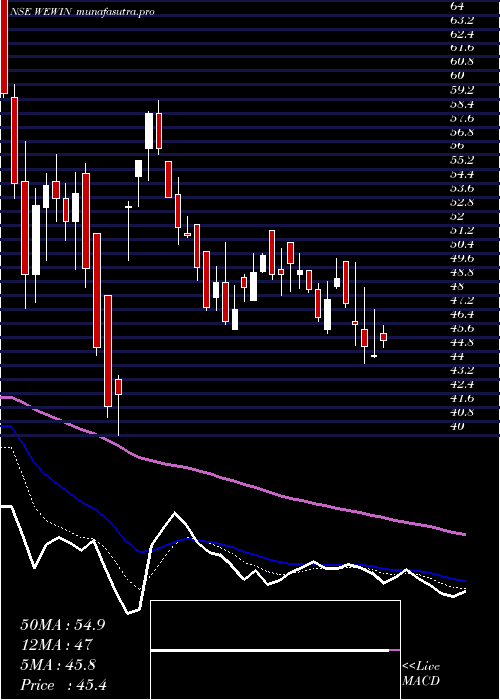This screenshot has height=700, width=500.
Task: Click the 40 price axis label
Action: 458,426
